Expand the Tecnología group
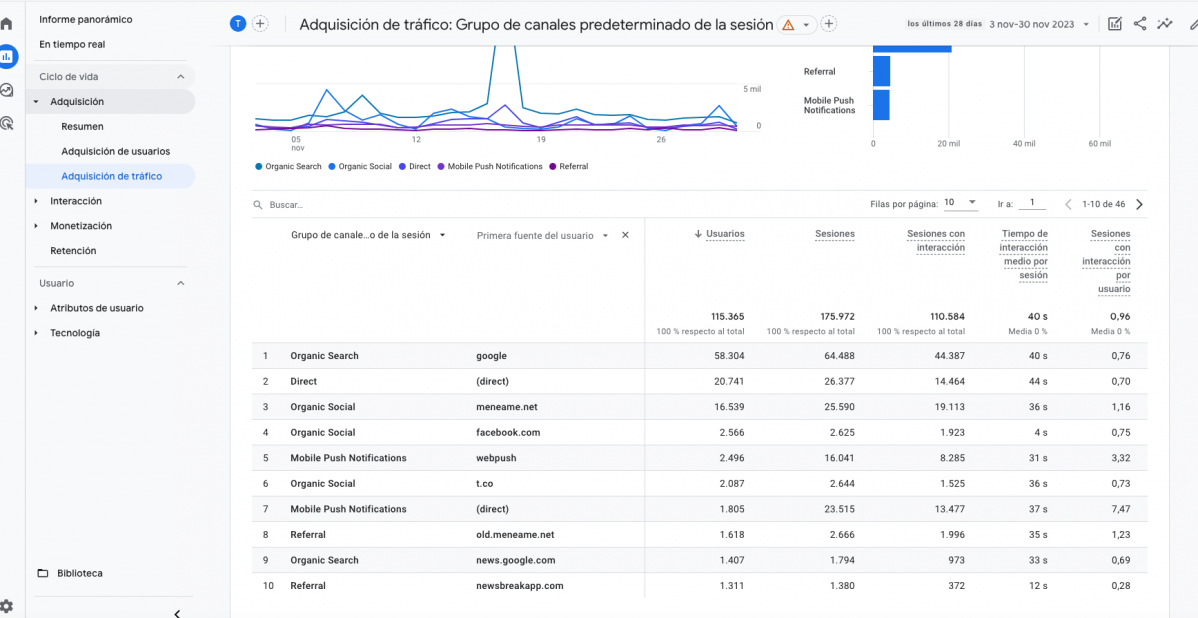This screenshot has width=1198, height=618. (x=36, y=333)
